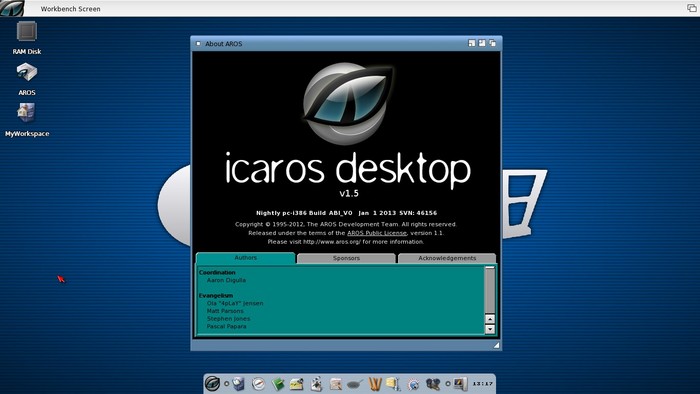Click the authors list vertical scrollbar thumb
700x394 pixels.
tap(490, 290)
